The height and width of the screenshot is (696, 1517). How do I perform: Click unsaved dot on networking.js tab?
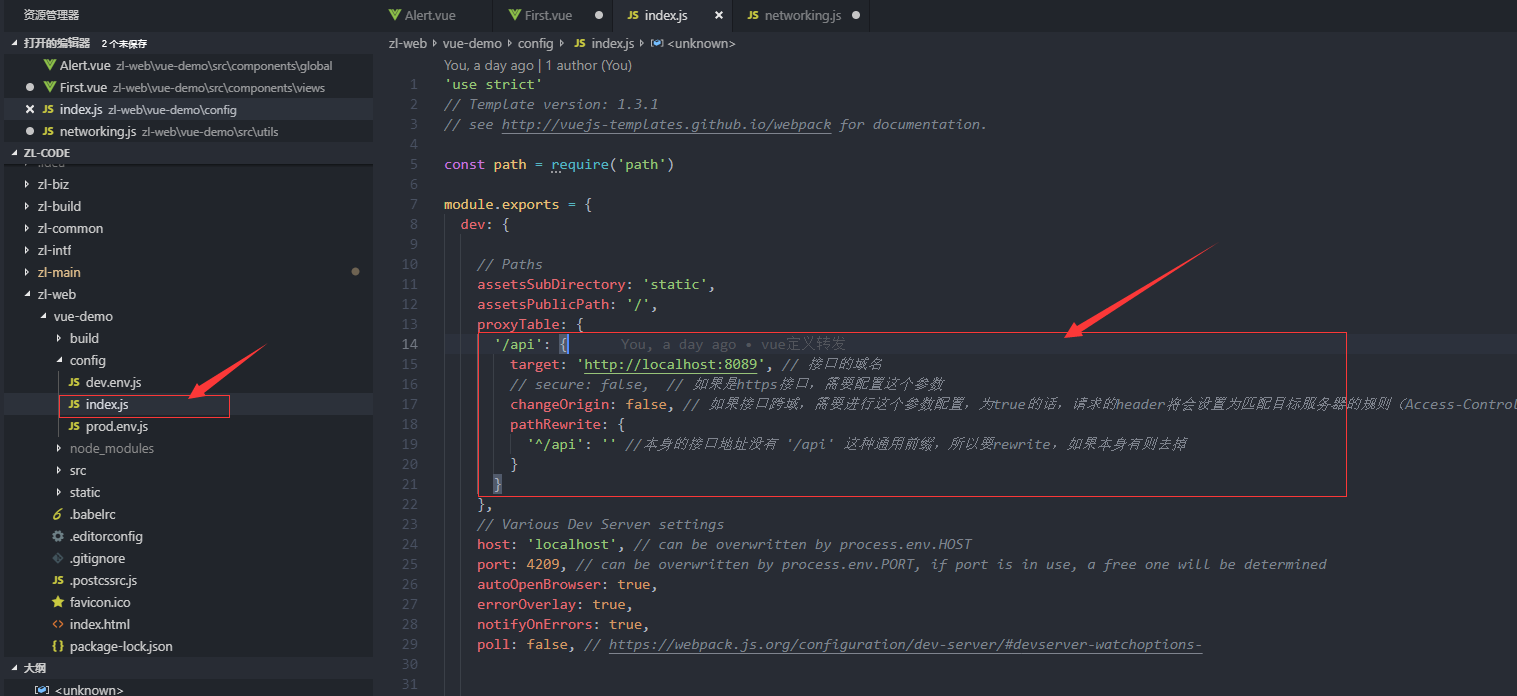click(x=856, y=15)
